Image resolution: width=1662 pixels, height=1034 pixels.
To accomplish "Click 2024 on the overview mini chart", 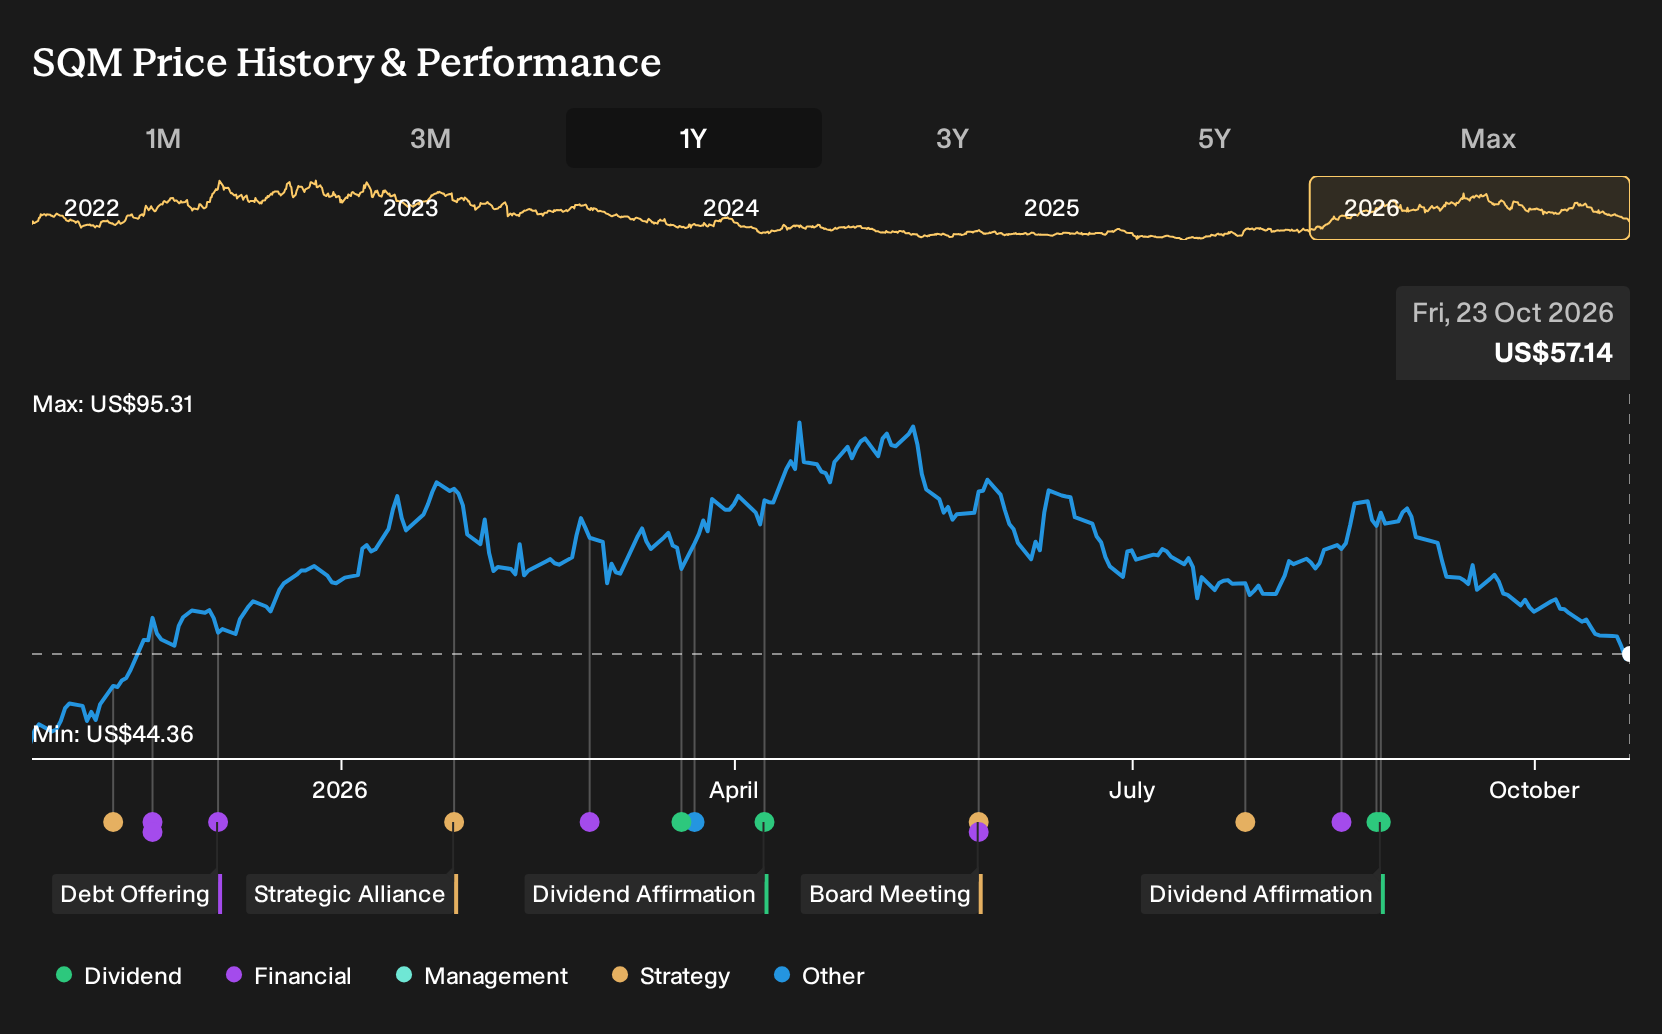I will tap(731, 208).
